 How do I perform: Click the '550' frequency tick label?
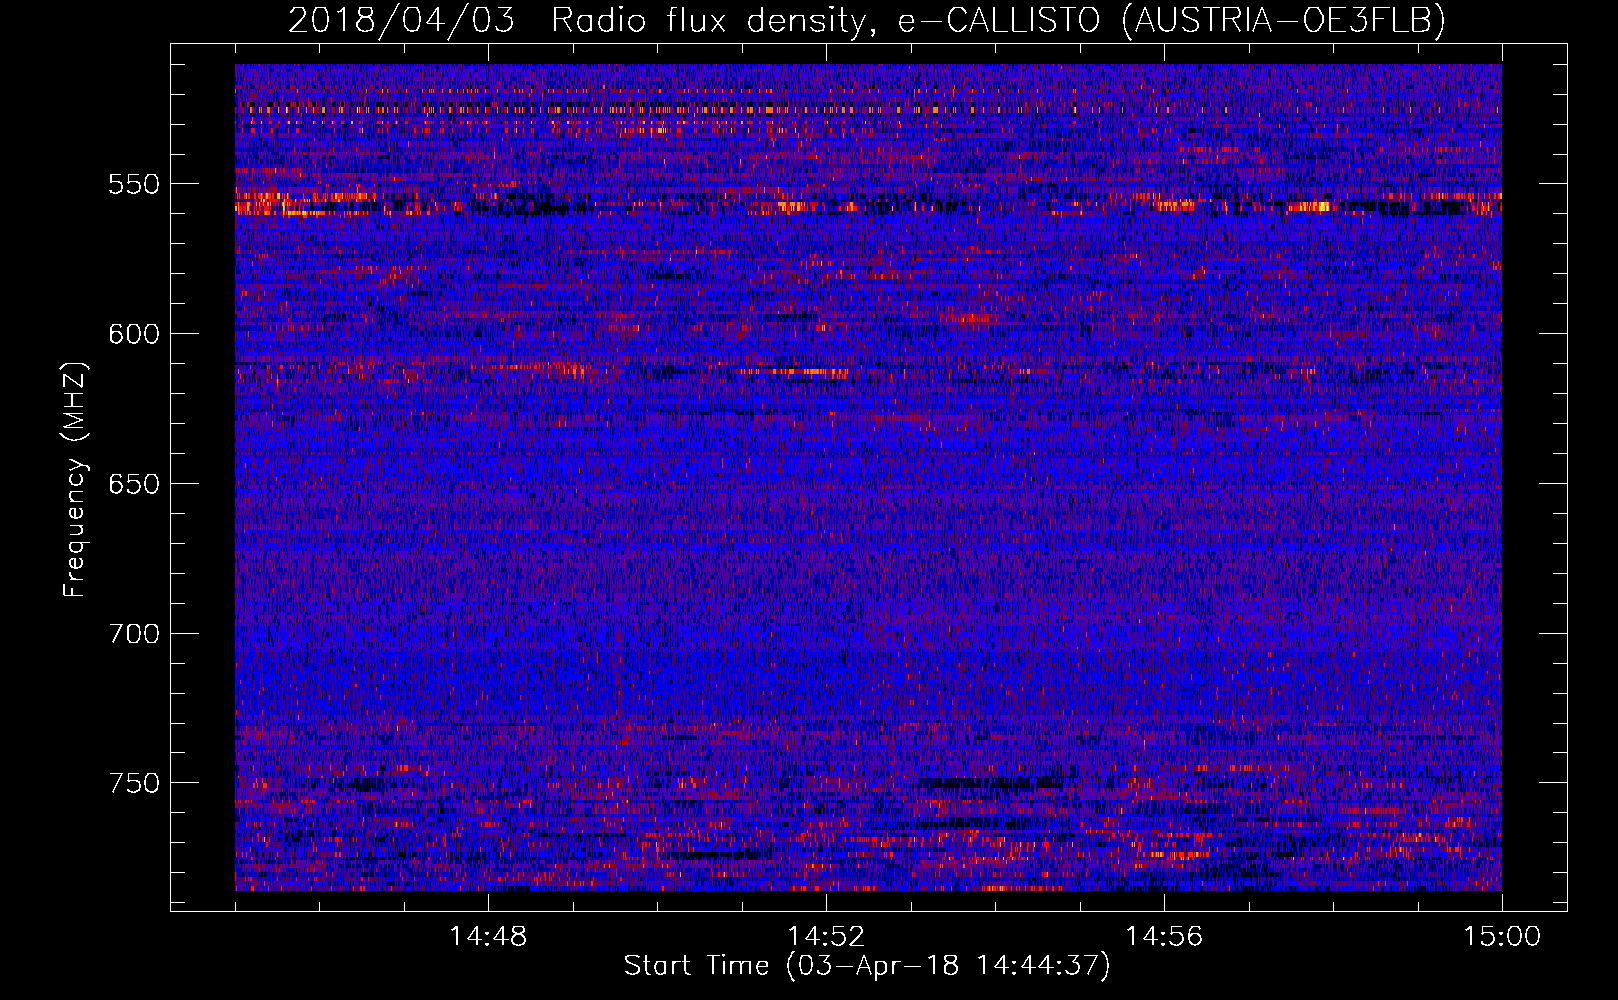click(x=133, y=184)
